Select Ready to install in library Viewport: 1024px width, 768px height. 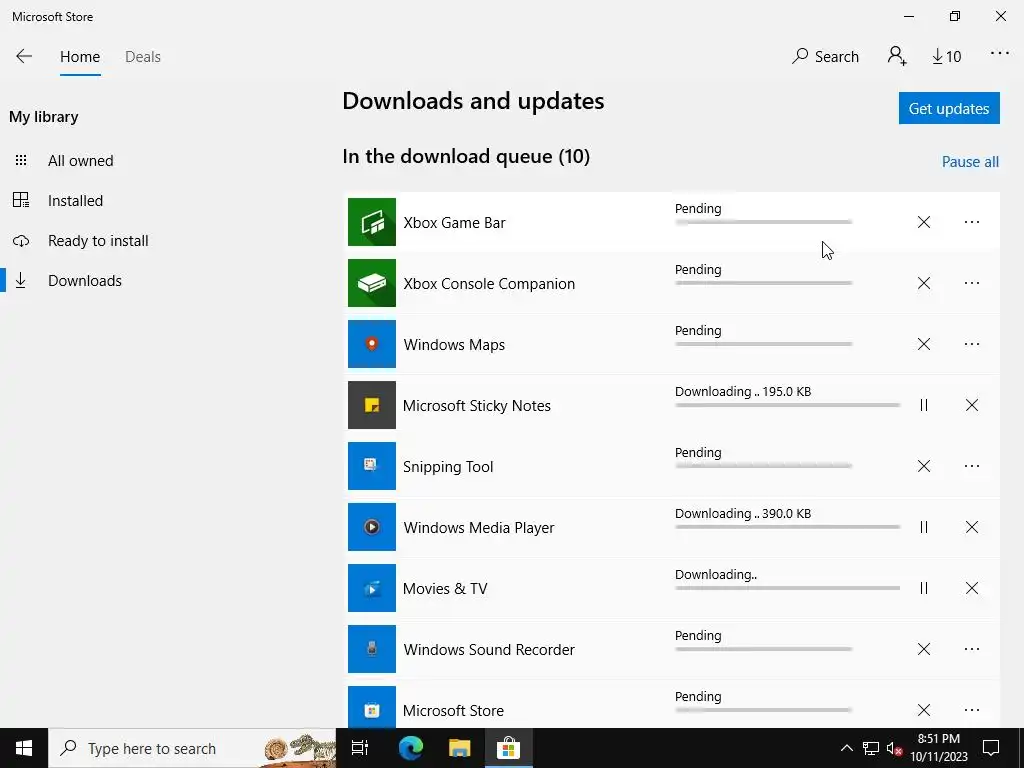point(98,241)
